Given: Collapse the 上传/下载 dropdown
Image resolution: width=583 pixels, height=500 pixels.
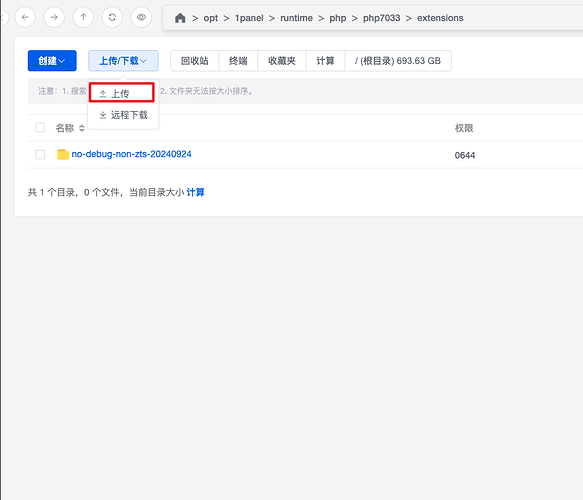Looking at the screenshot, I should coord(123,61).
